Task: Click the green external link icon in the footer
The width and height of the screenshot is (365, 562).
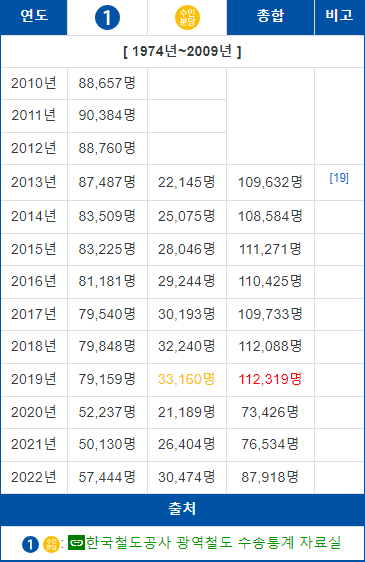Action: (76, 543)
